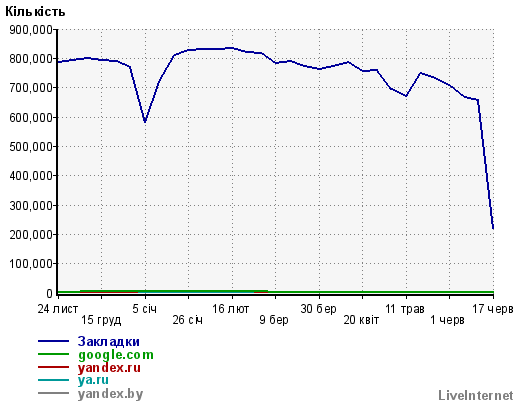Click the gray yandex.by legend line swatch
520x405 pixels.
click(53, 393)
